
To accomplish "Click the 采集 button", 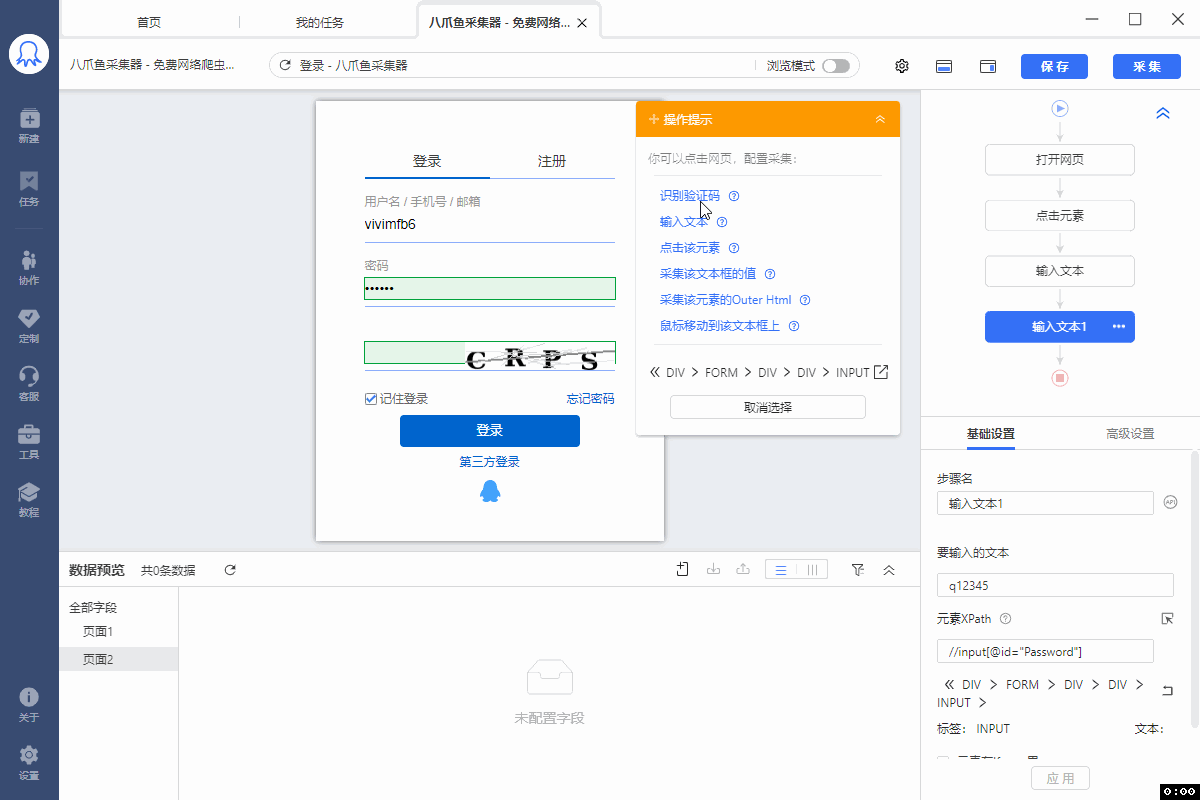I will [1147, 66].
